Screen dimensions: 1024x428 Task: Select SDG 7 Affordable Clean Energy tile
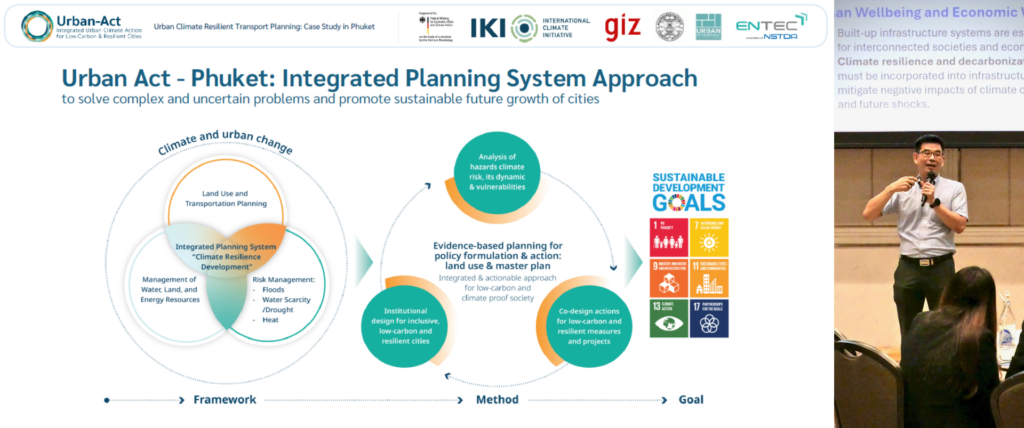pyautogui.click(x=709, y=236)
